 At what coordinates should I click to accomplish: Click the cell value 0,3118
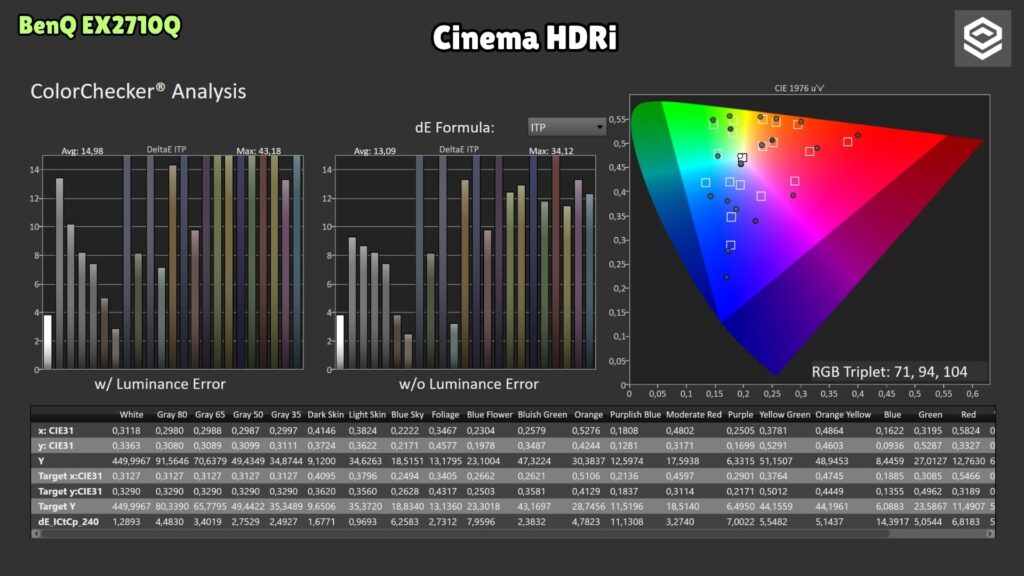click(125, 430)
